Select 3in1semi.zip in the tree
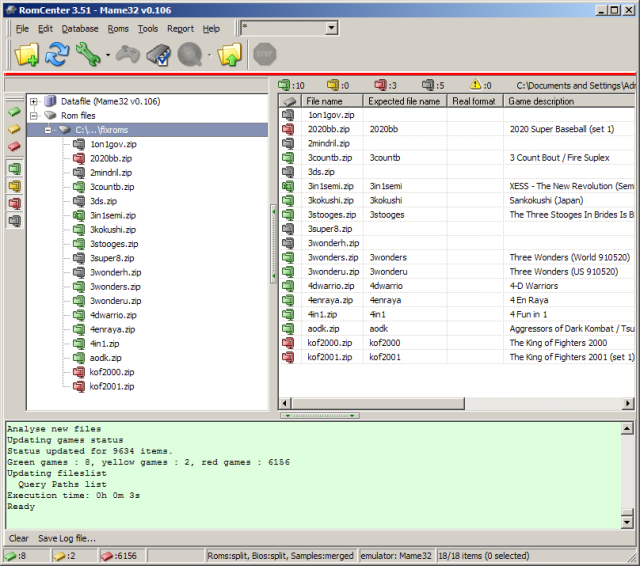Screen dimensions: 640x566 pos(113,215)
